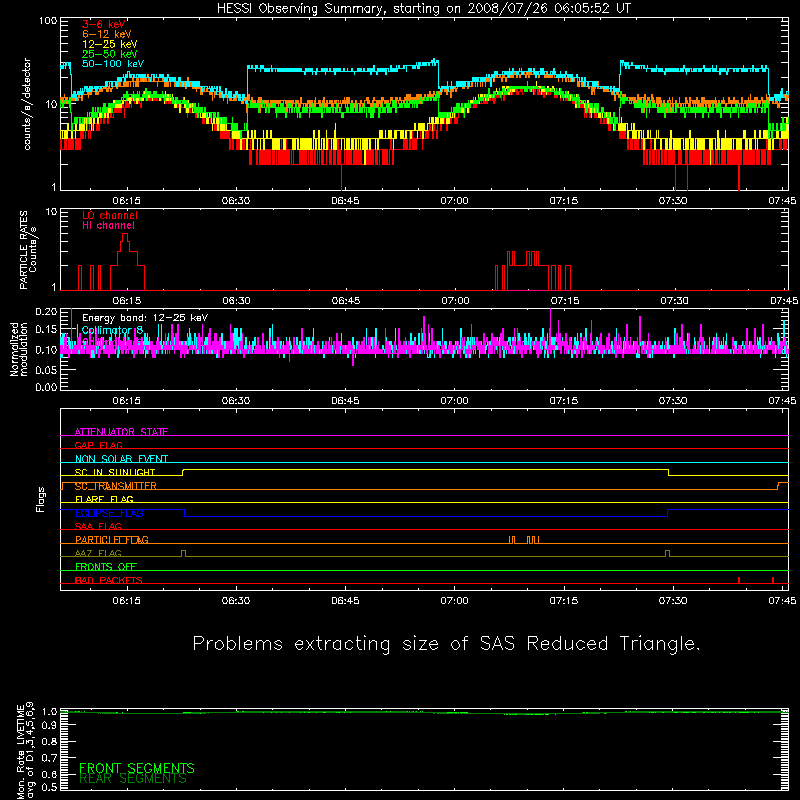Screen dimensions: 800x800
Task: Click the LO channel legend label
Action: 110,215
